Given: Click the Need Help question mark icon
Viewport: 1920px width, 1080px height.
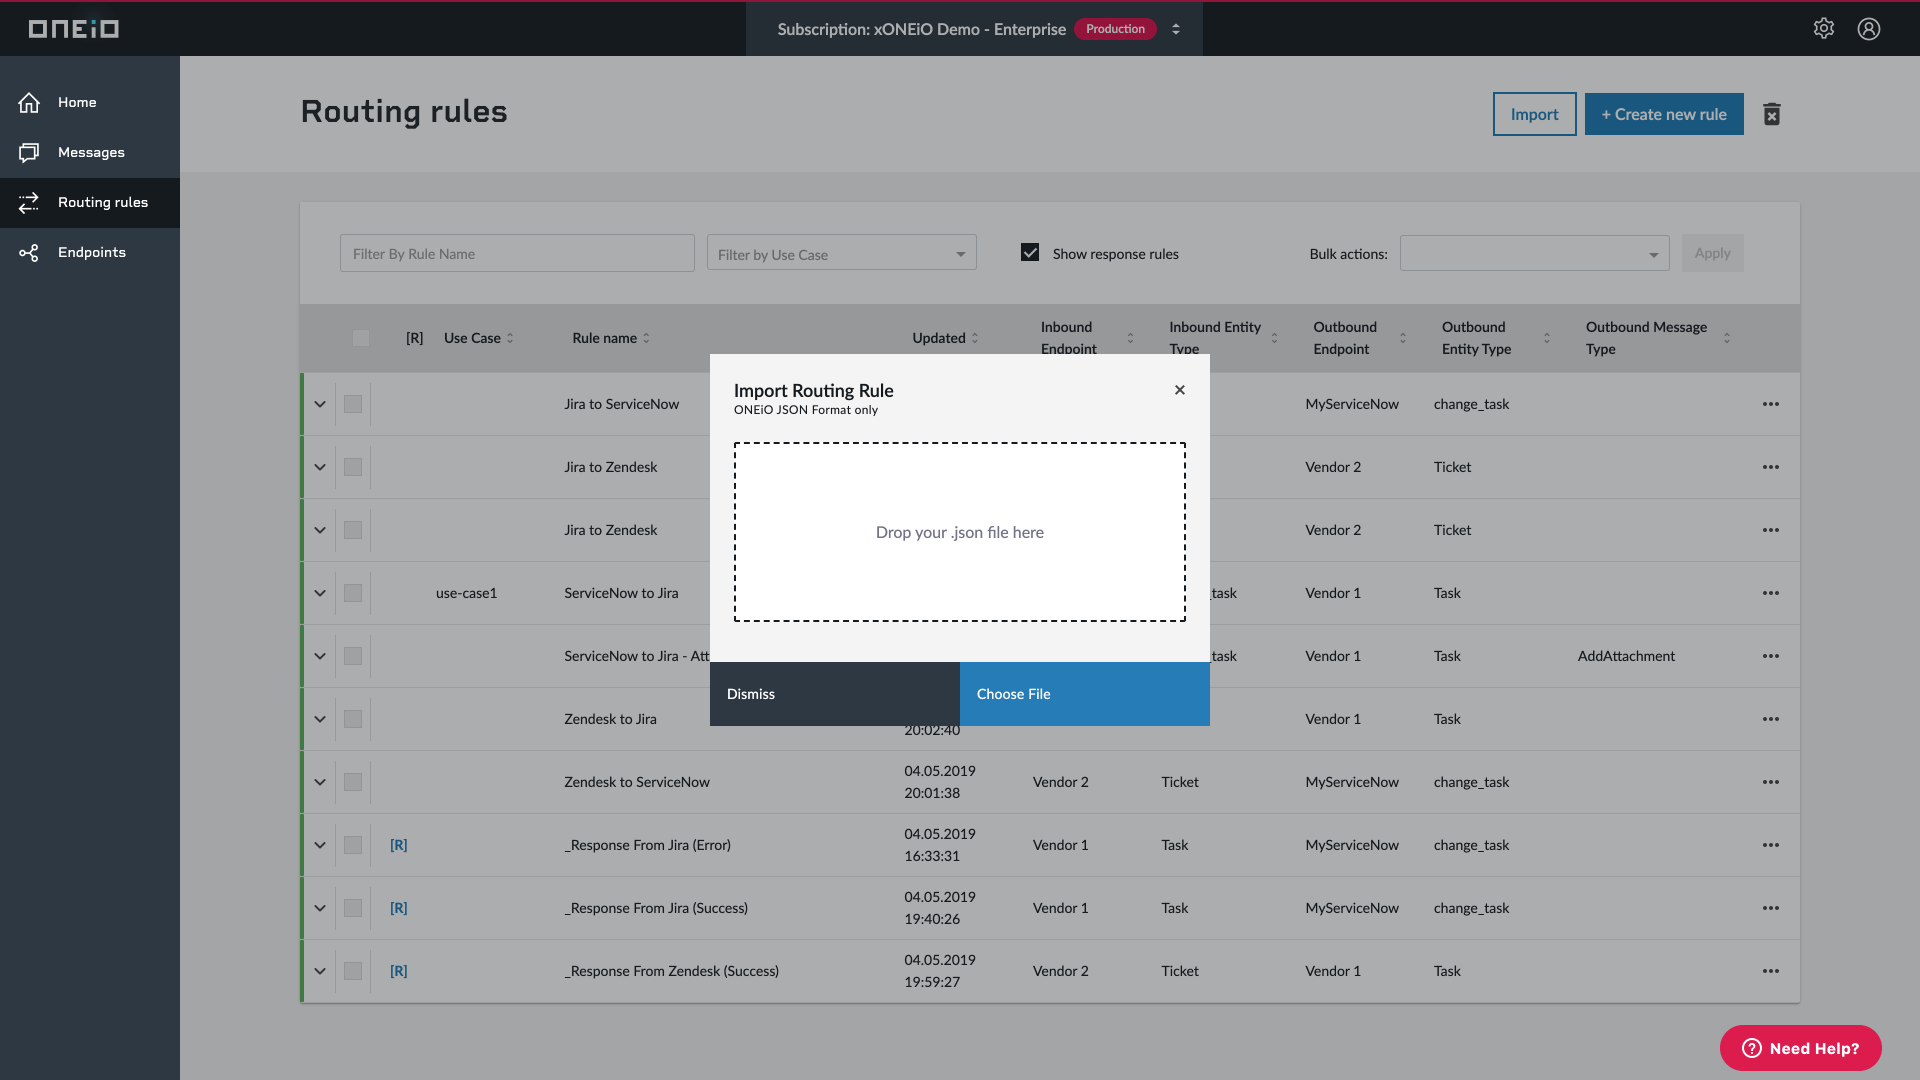Looking at the screenshot, I should (x=1751, y=1048).
